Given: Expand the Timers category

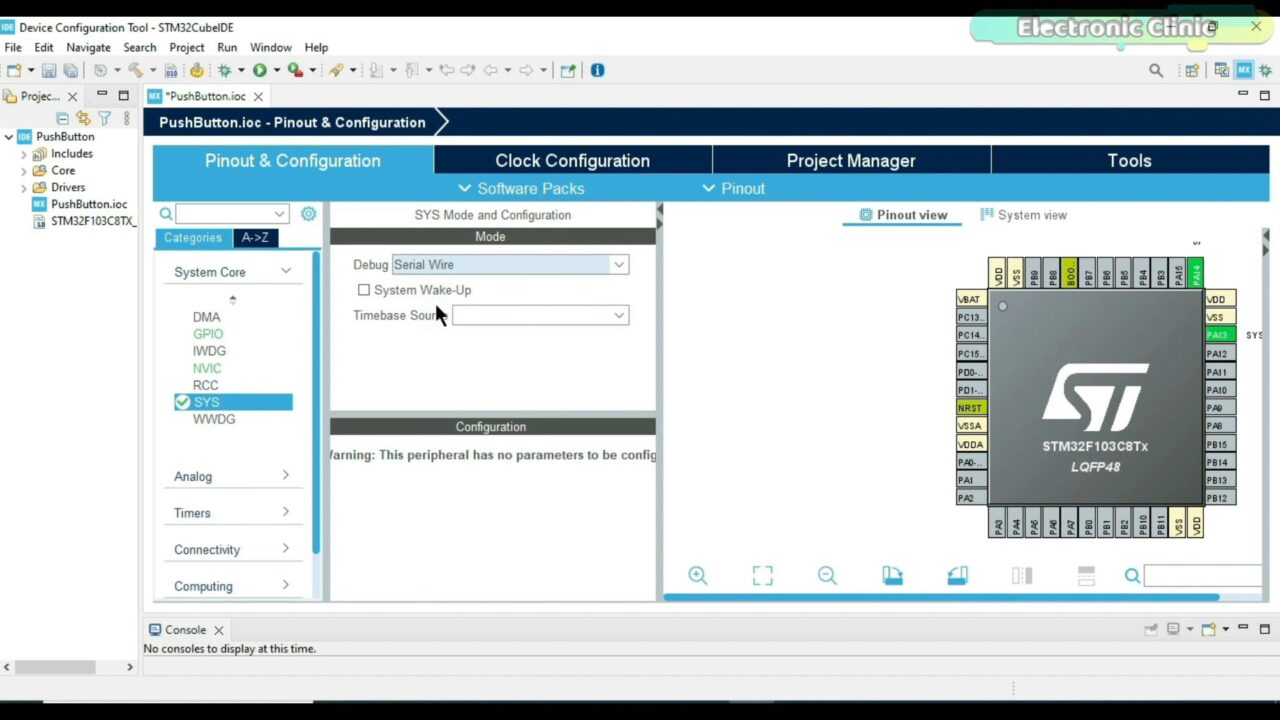Looking at the screenshot, I should (x=286, y=512).
